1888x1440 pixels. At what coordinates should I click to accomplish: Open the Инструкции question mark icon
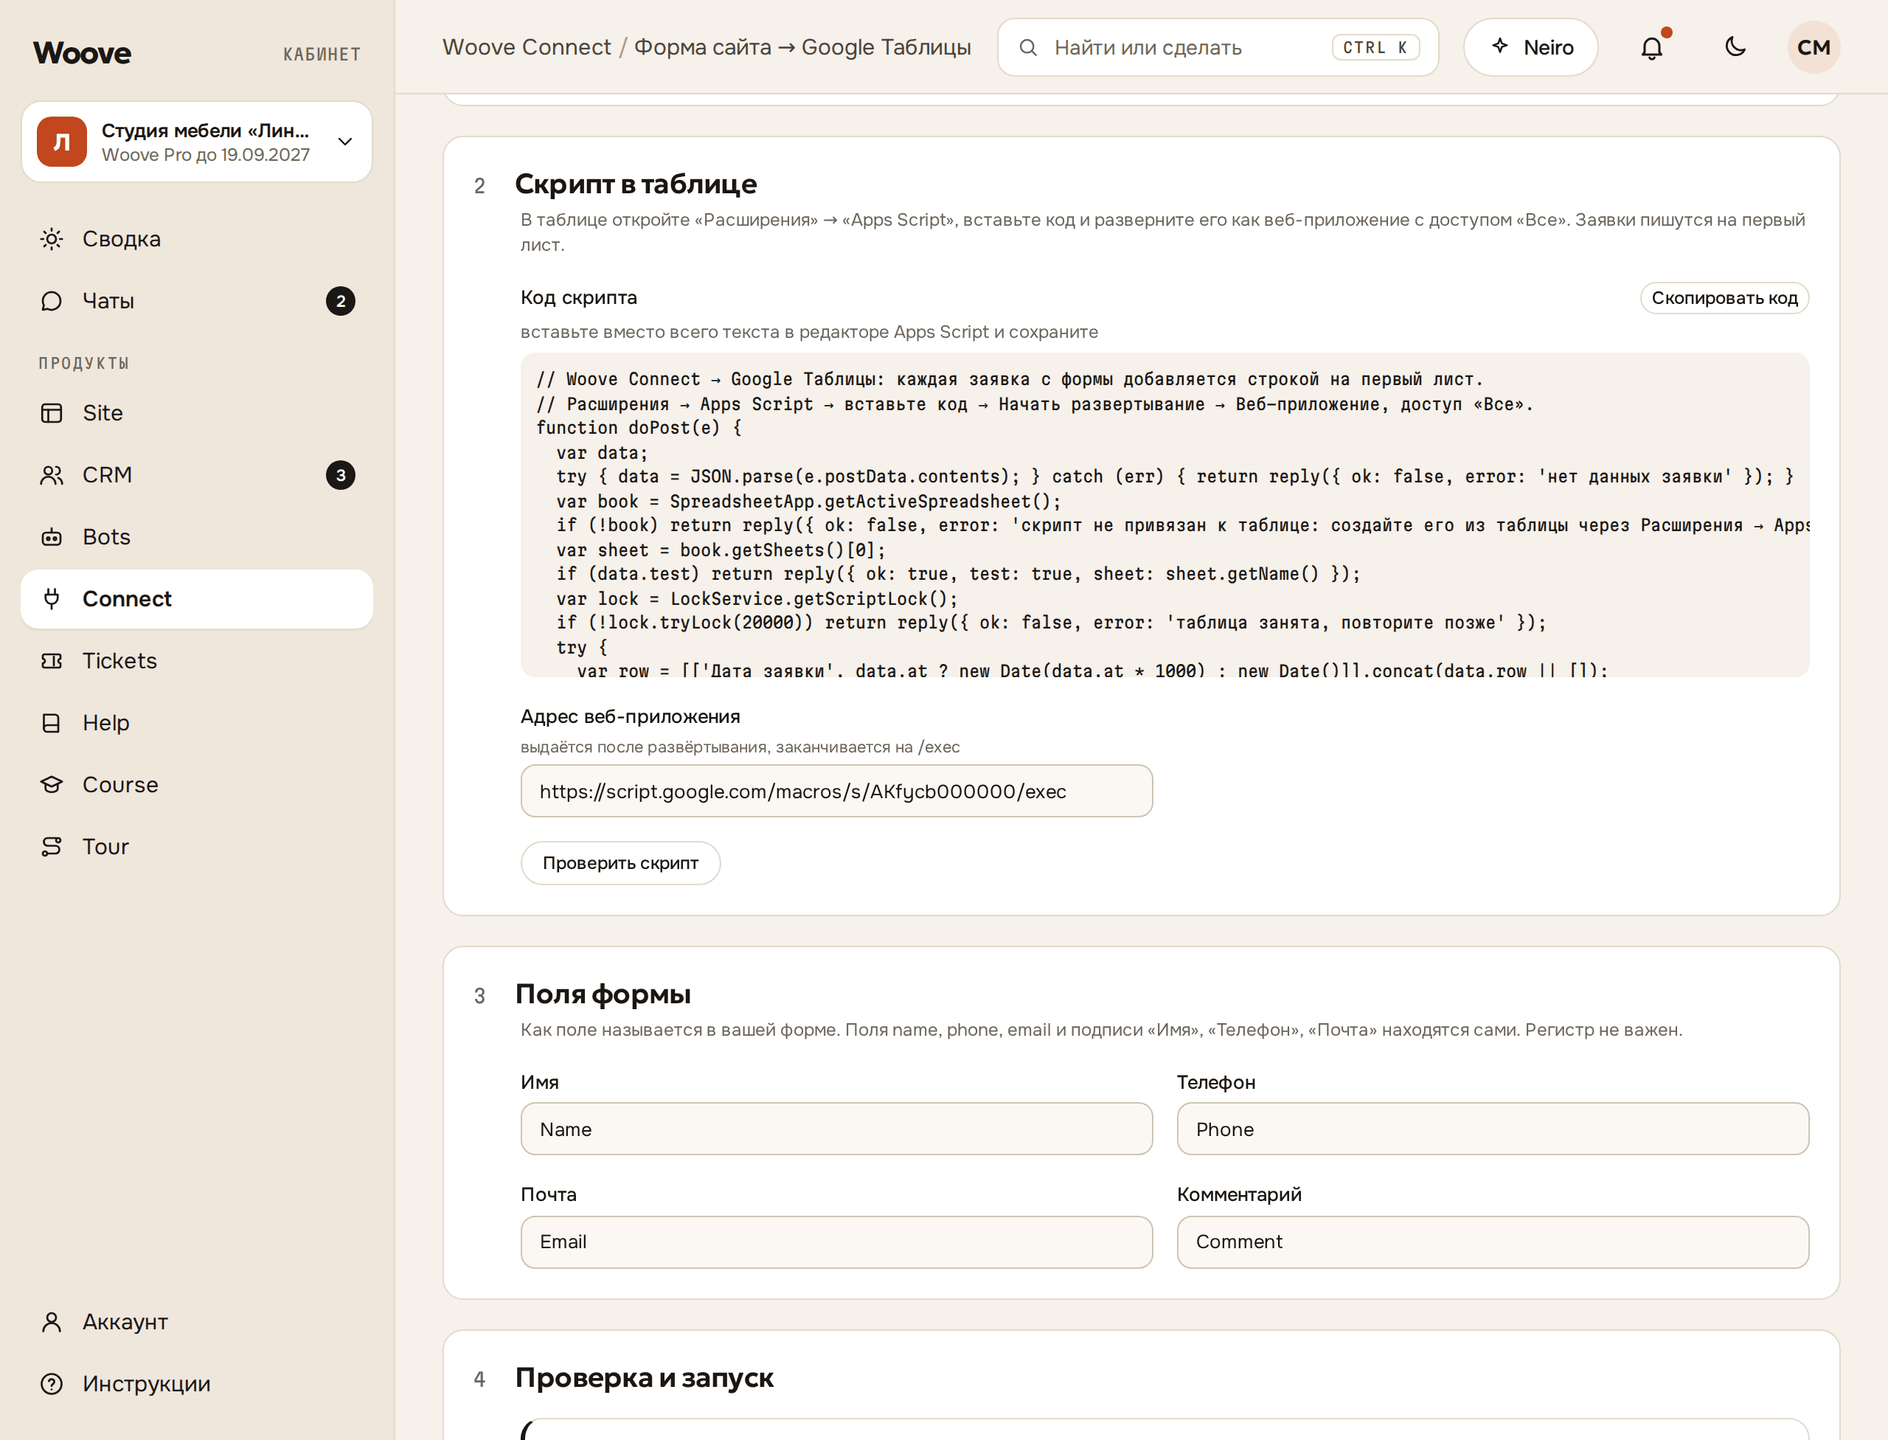pyautogui.click(x=52, y=1384)
